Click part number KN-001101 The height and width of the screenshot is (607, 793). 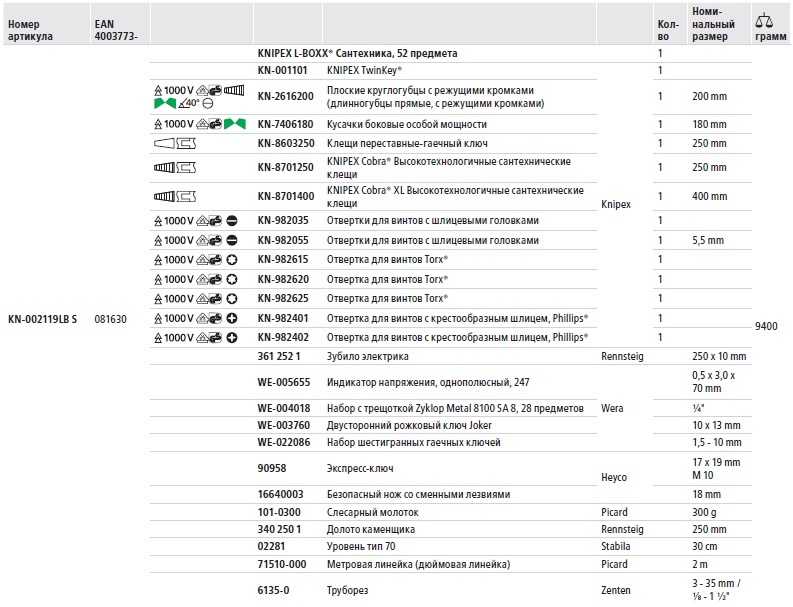coord(282,70)
